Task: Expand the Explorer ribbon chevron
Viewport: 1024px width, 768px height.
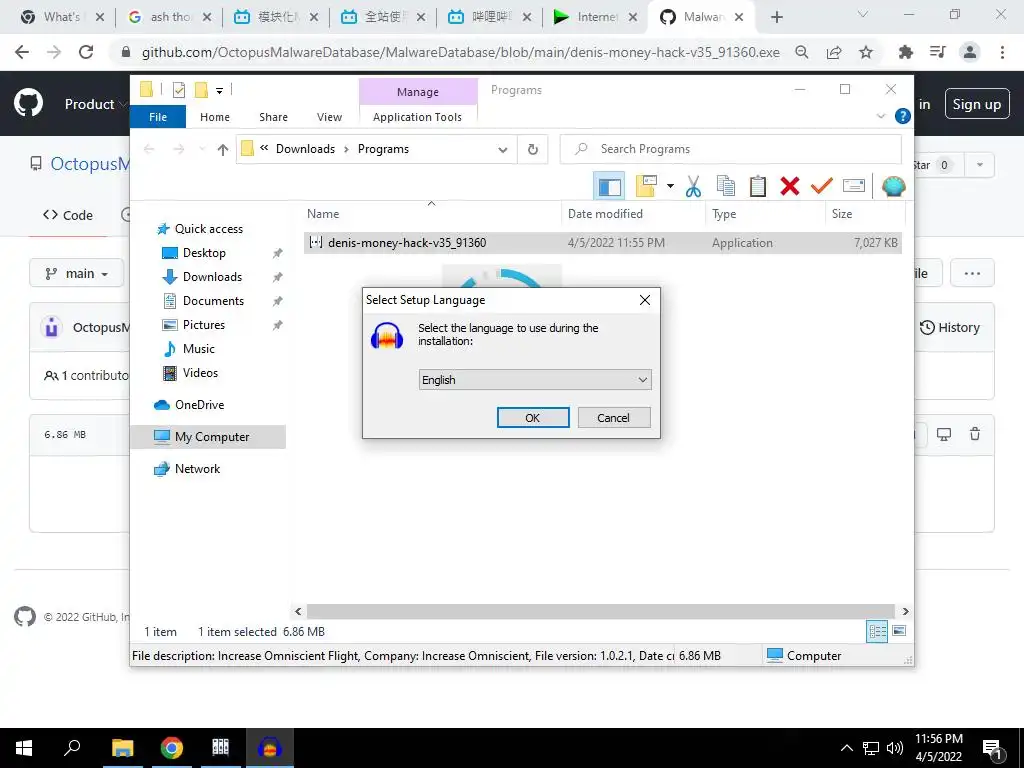Action: point(880,116)
